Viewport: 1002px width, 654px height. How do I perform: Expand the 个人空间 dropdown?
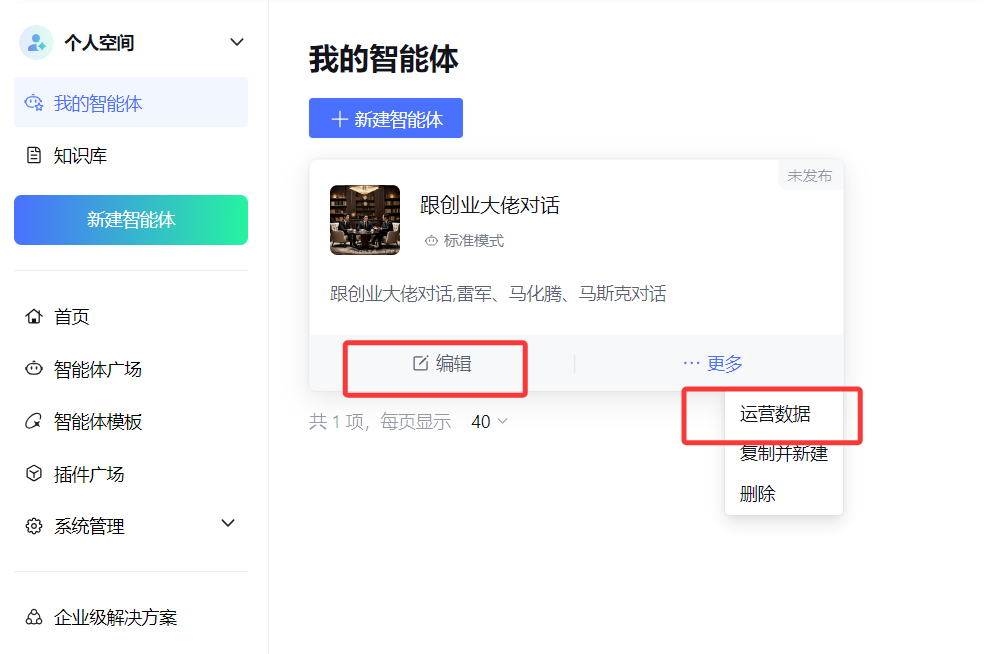click(237, 42)
